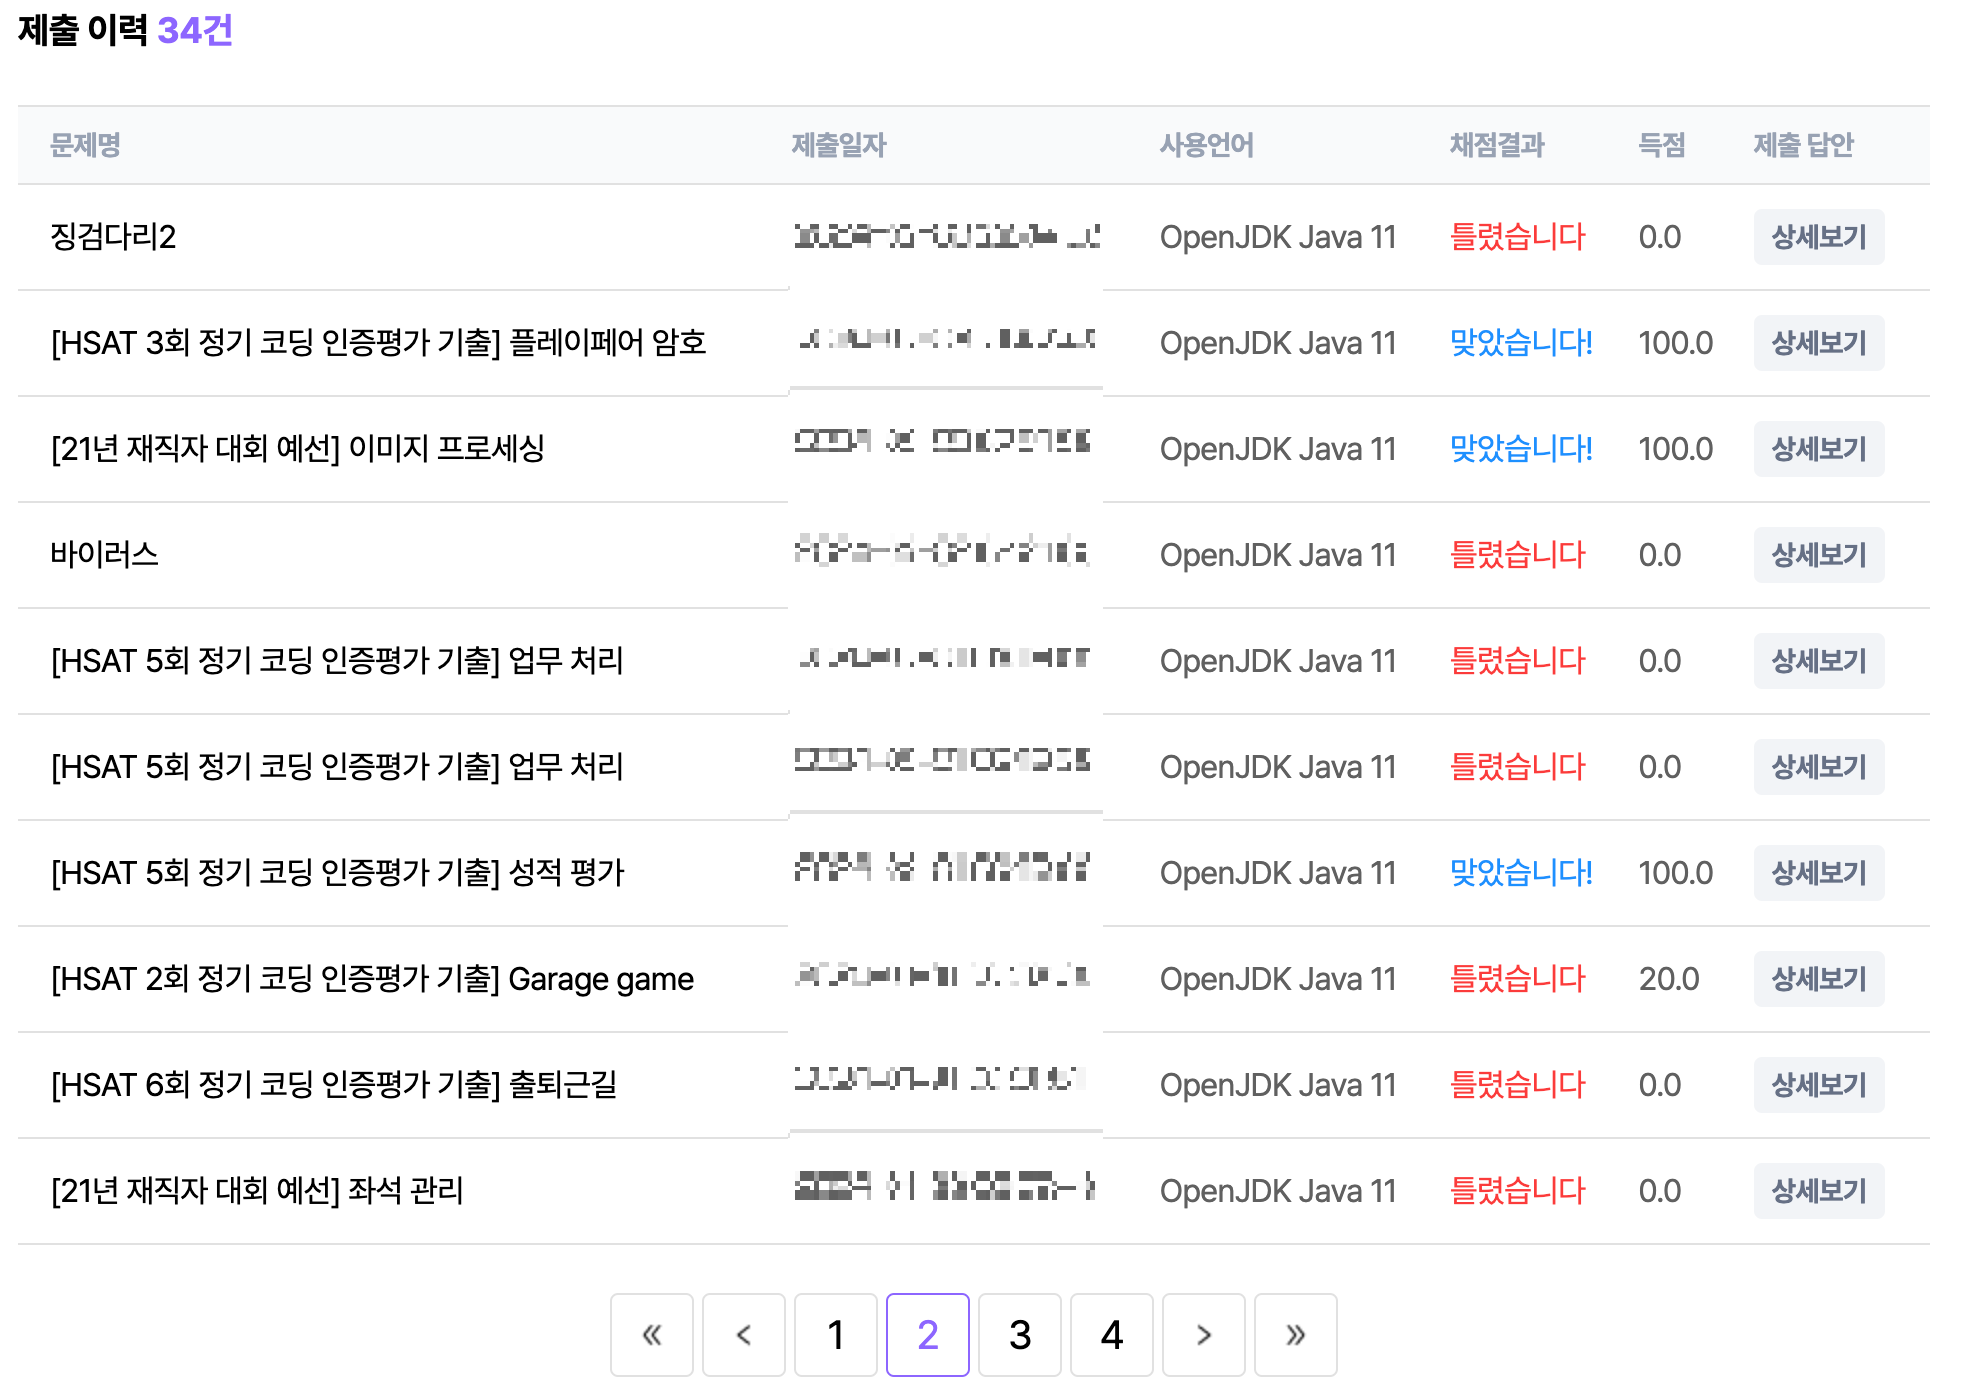The width and height of the screenshot is (1964, 1400).
Task: View submitted answer for 바이러스
Action: (x=1818, y=555)
